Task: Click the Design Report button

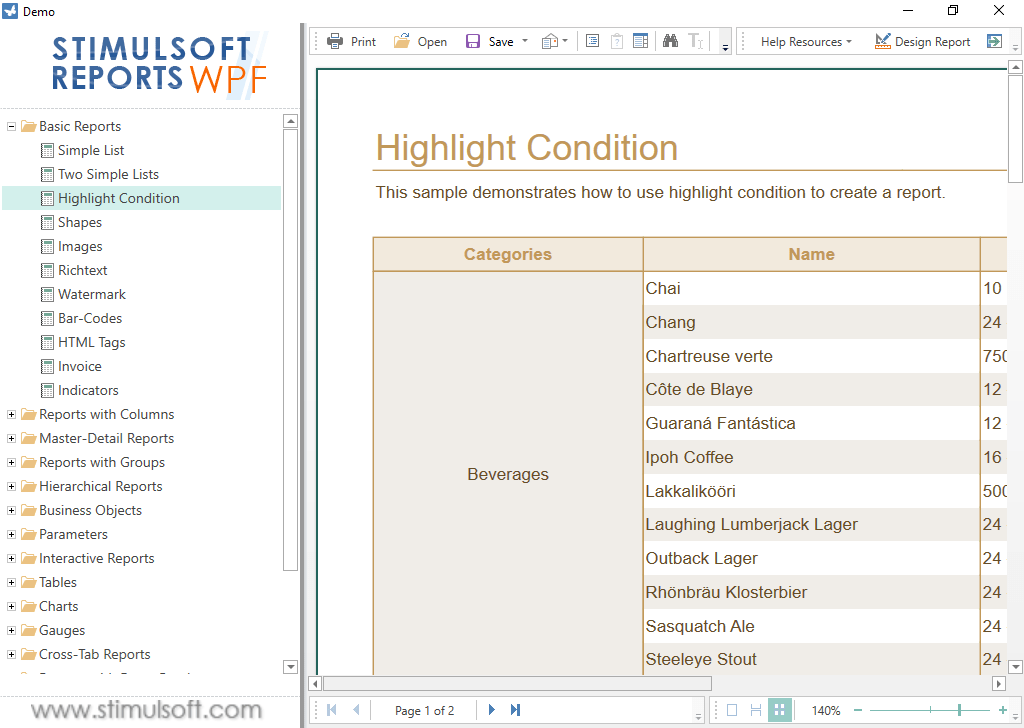Action: click(x=922, y=41)
